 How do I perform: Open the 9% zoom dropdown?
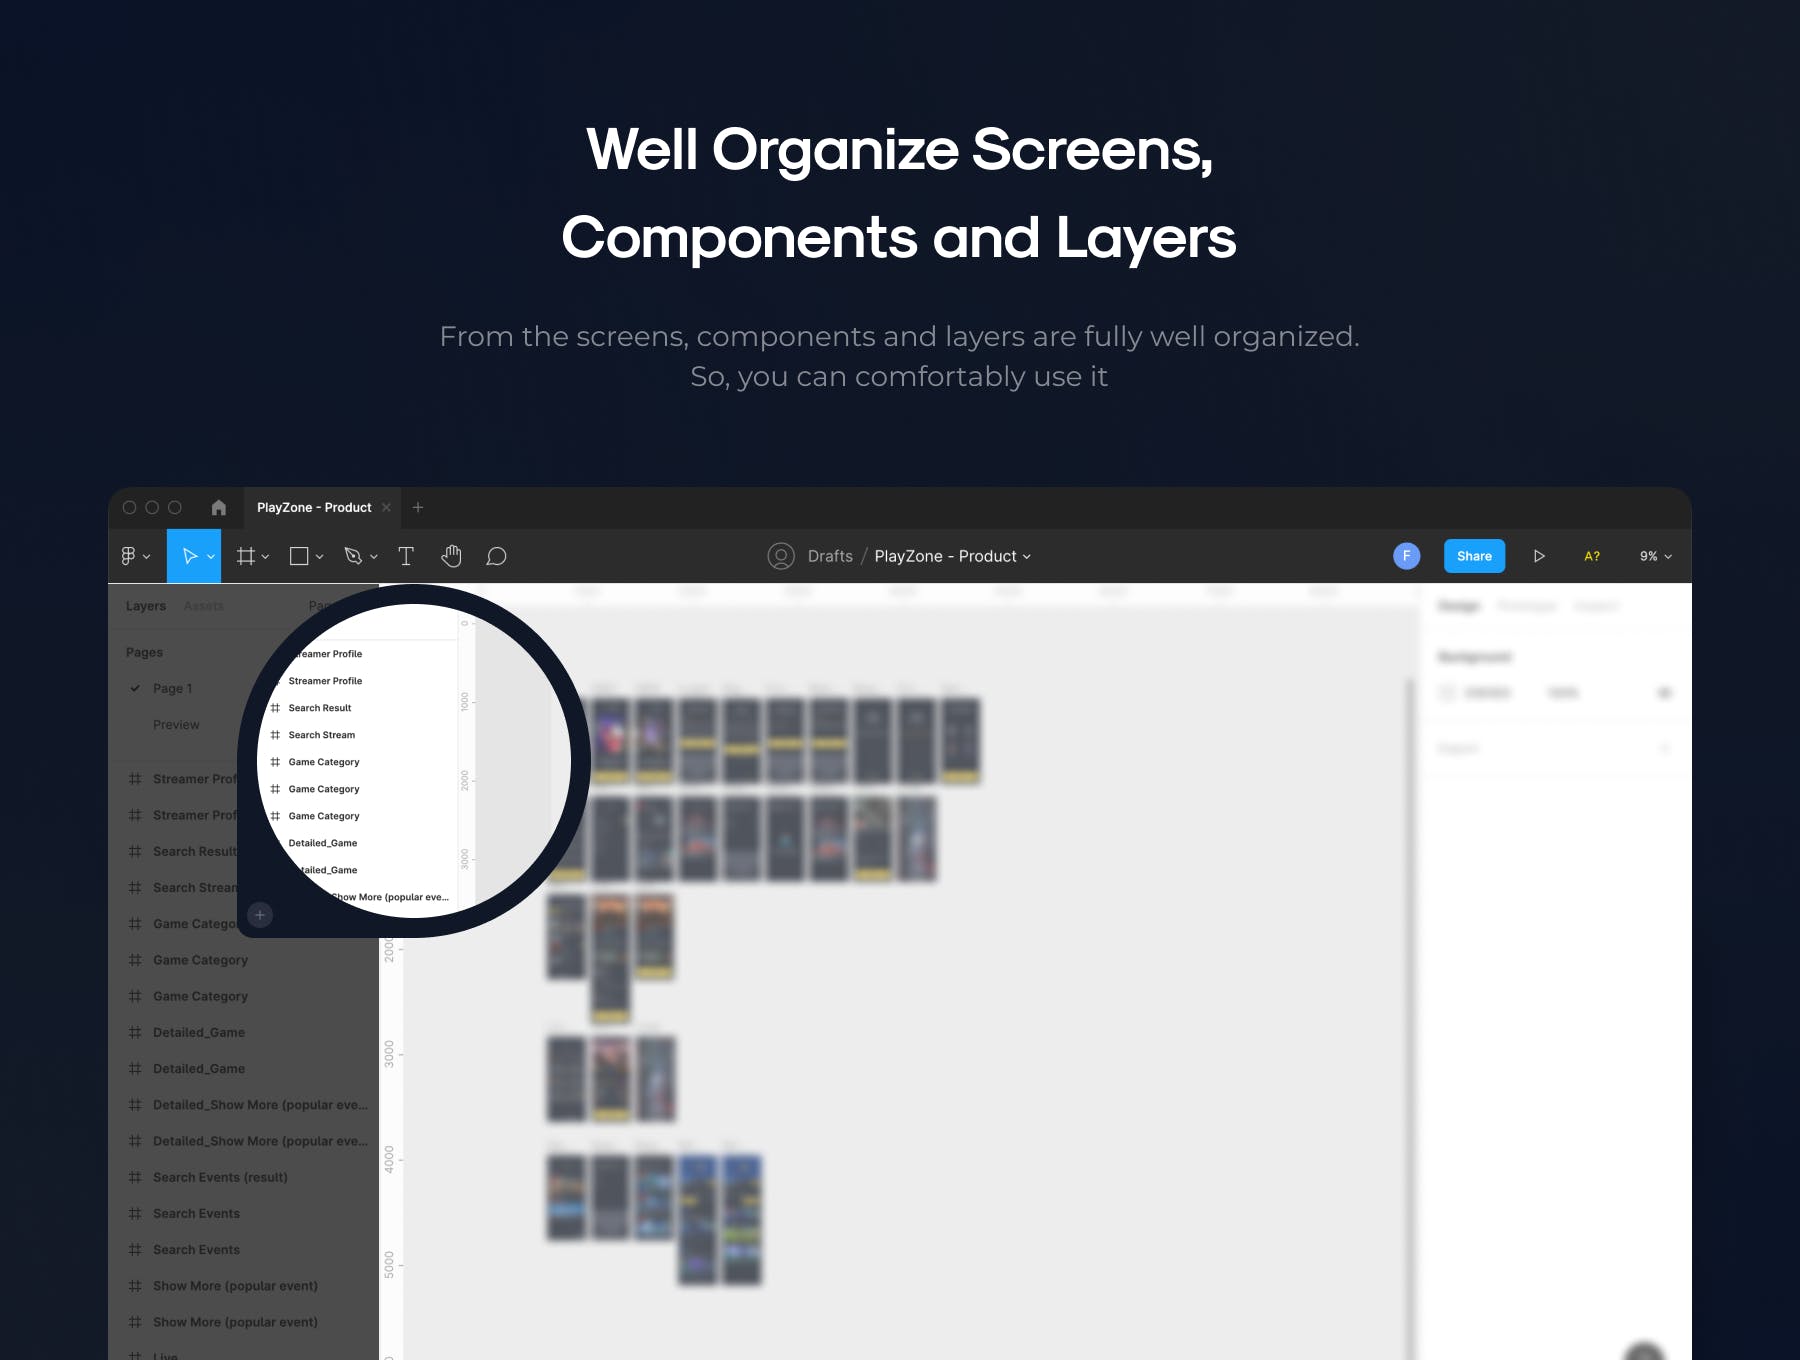1655,556
